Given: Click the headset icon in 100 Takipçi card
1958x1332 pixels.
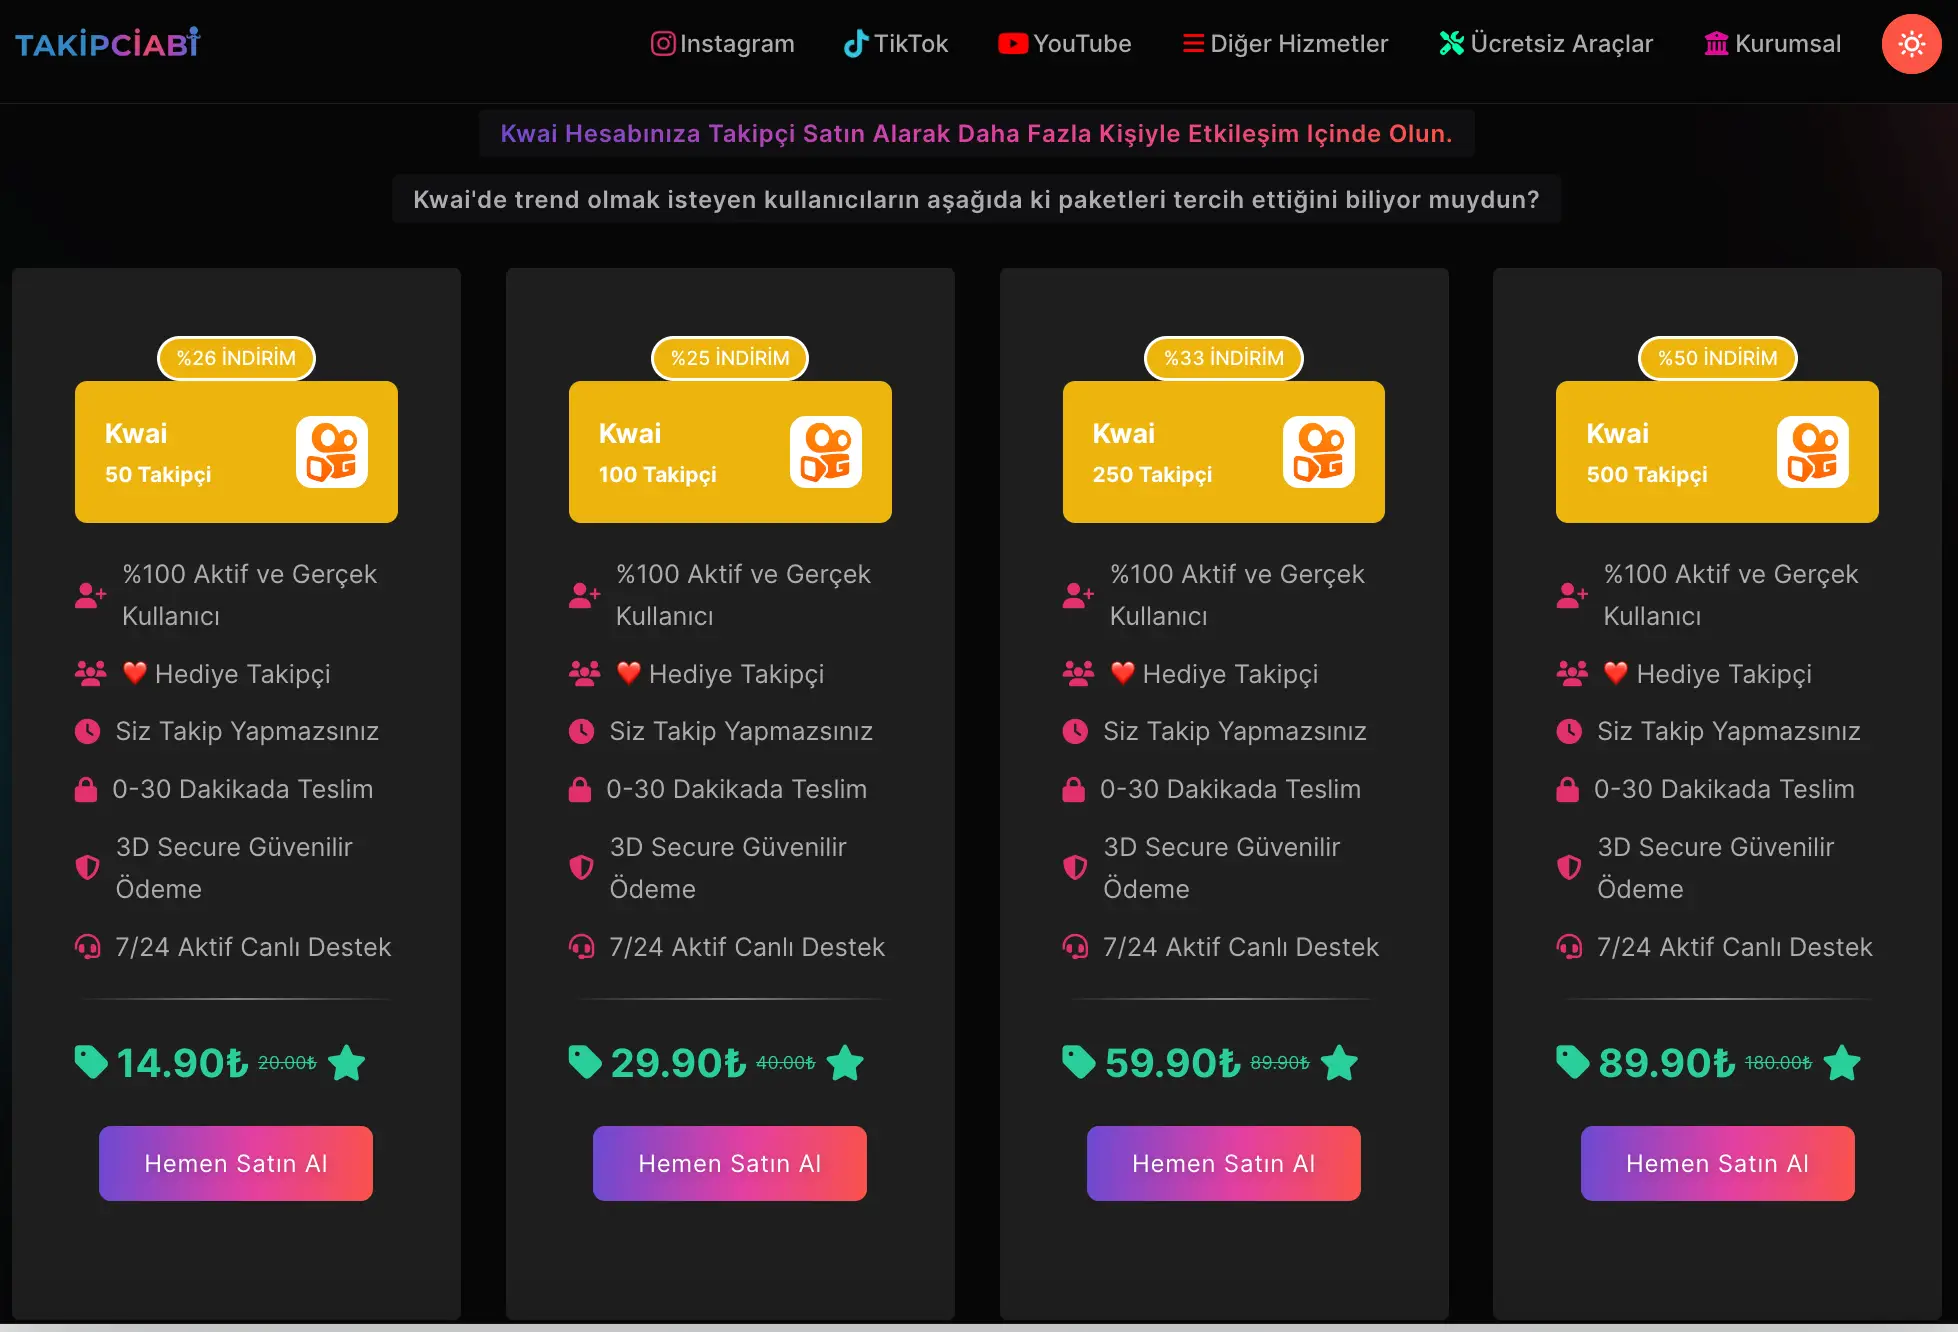Looking at the screenshot, I should (x=581, y=946).
